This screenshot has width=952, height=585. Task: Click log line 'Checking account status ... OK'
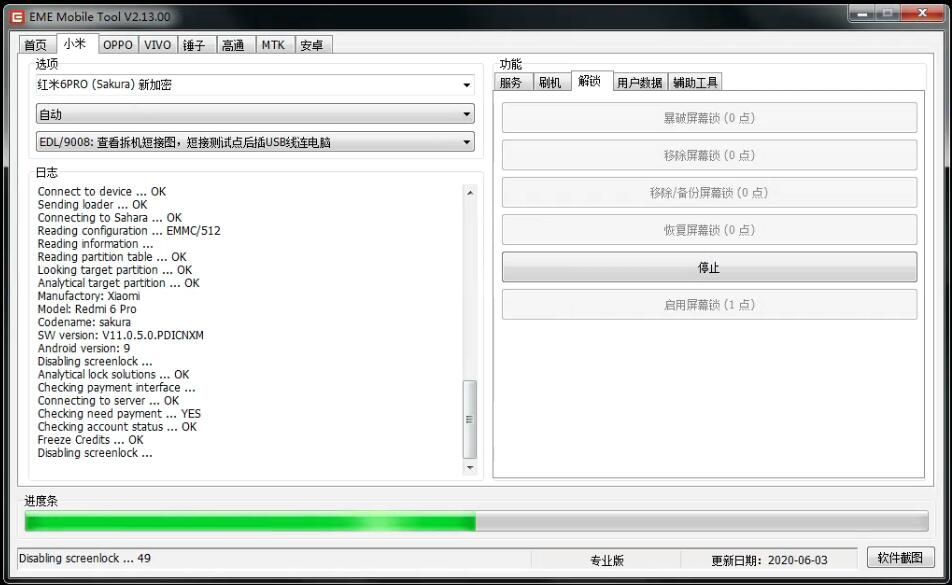[x=117, y=427]
